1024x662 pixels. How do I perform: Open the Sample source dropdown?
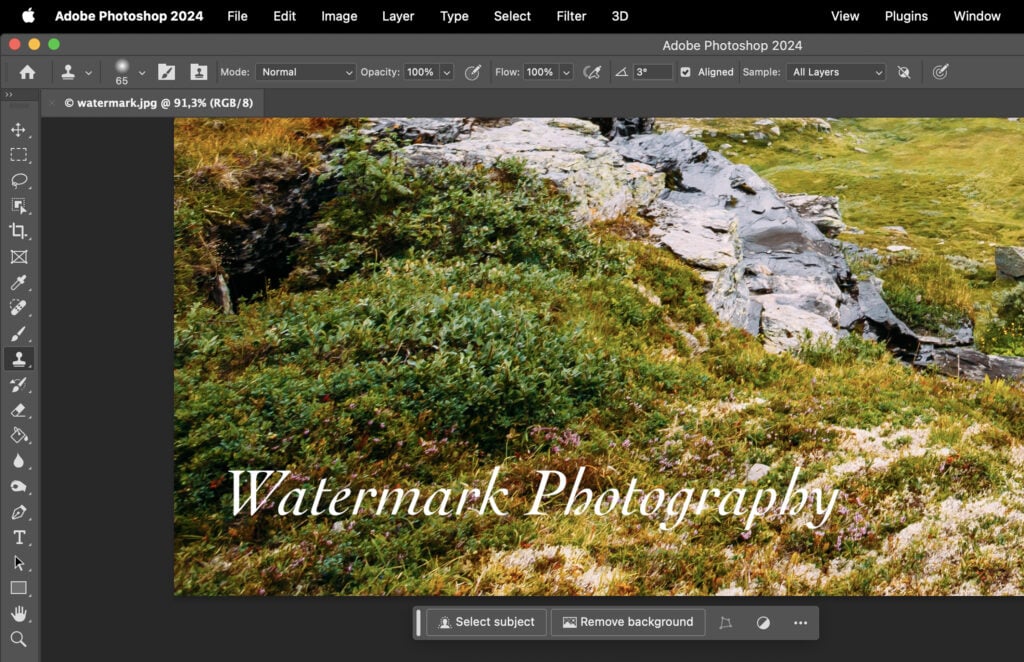[x=836, y=71]
